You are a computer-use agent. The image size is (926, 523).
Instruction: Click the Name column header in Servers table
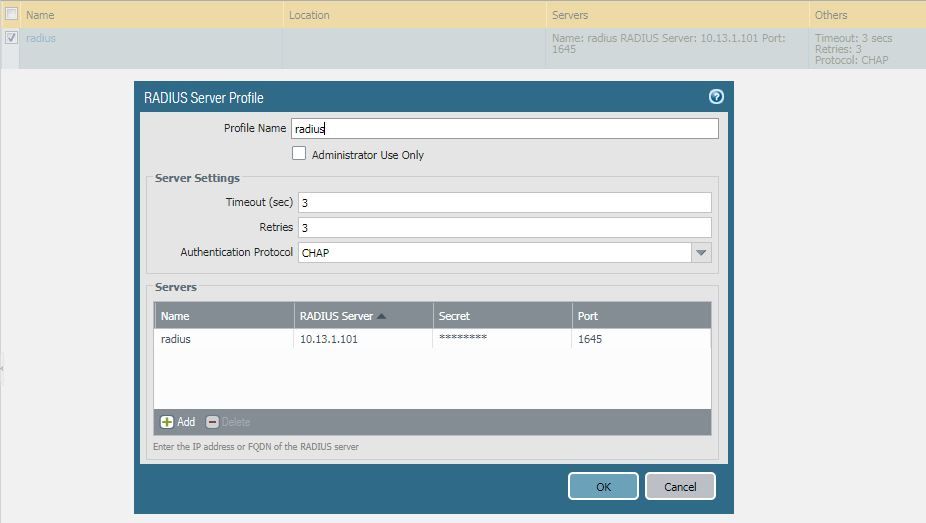223,316
